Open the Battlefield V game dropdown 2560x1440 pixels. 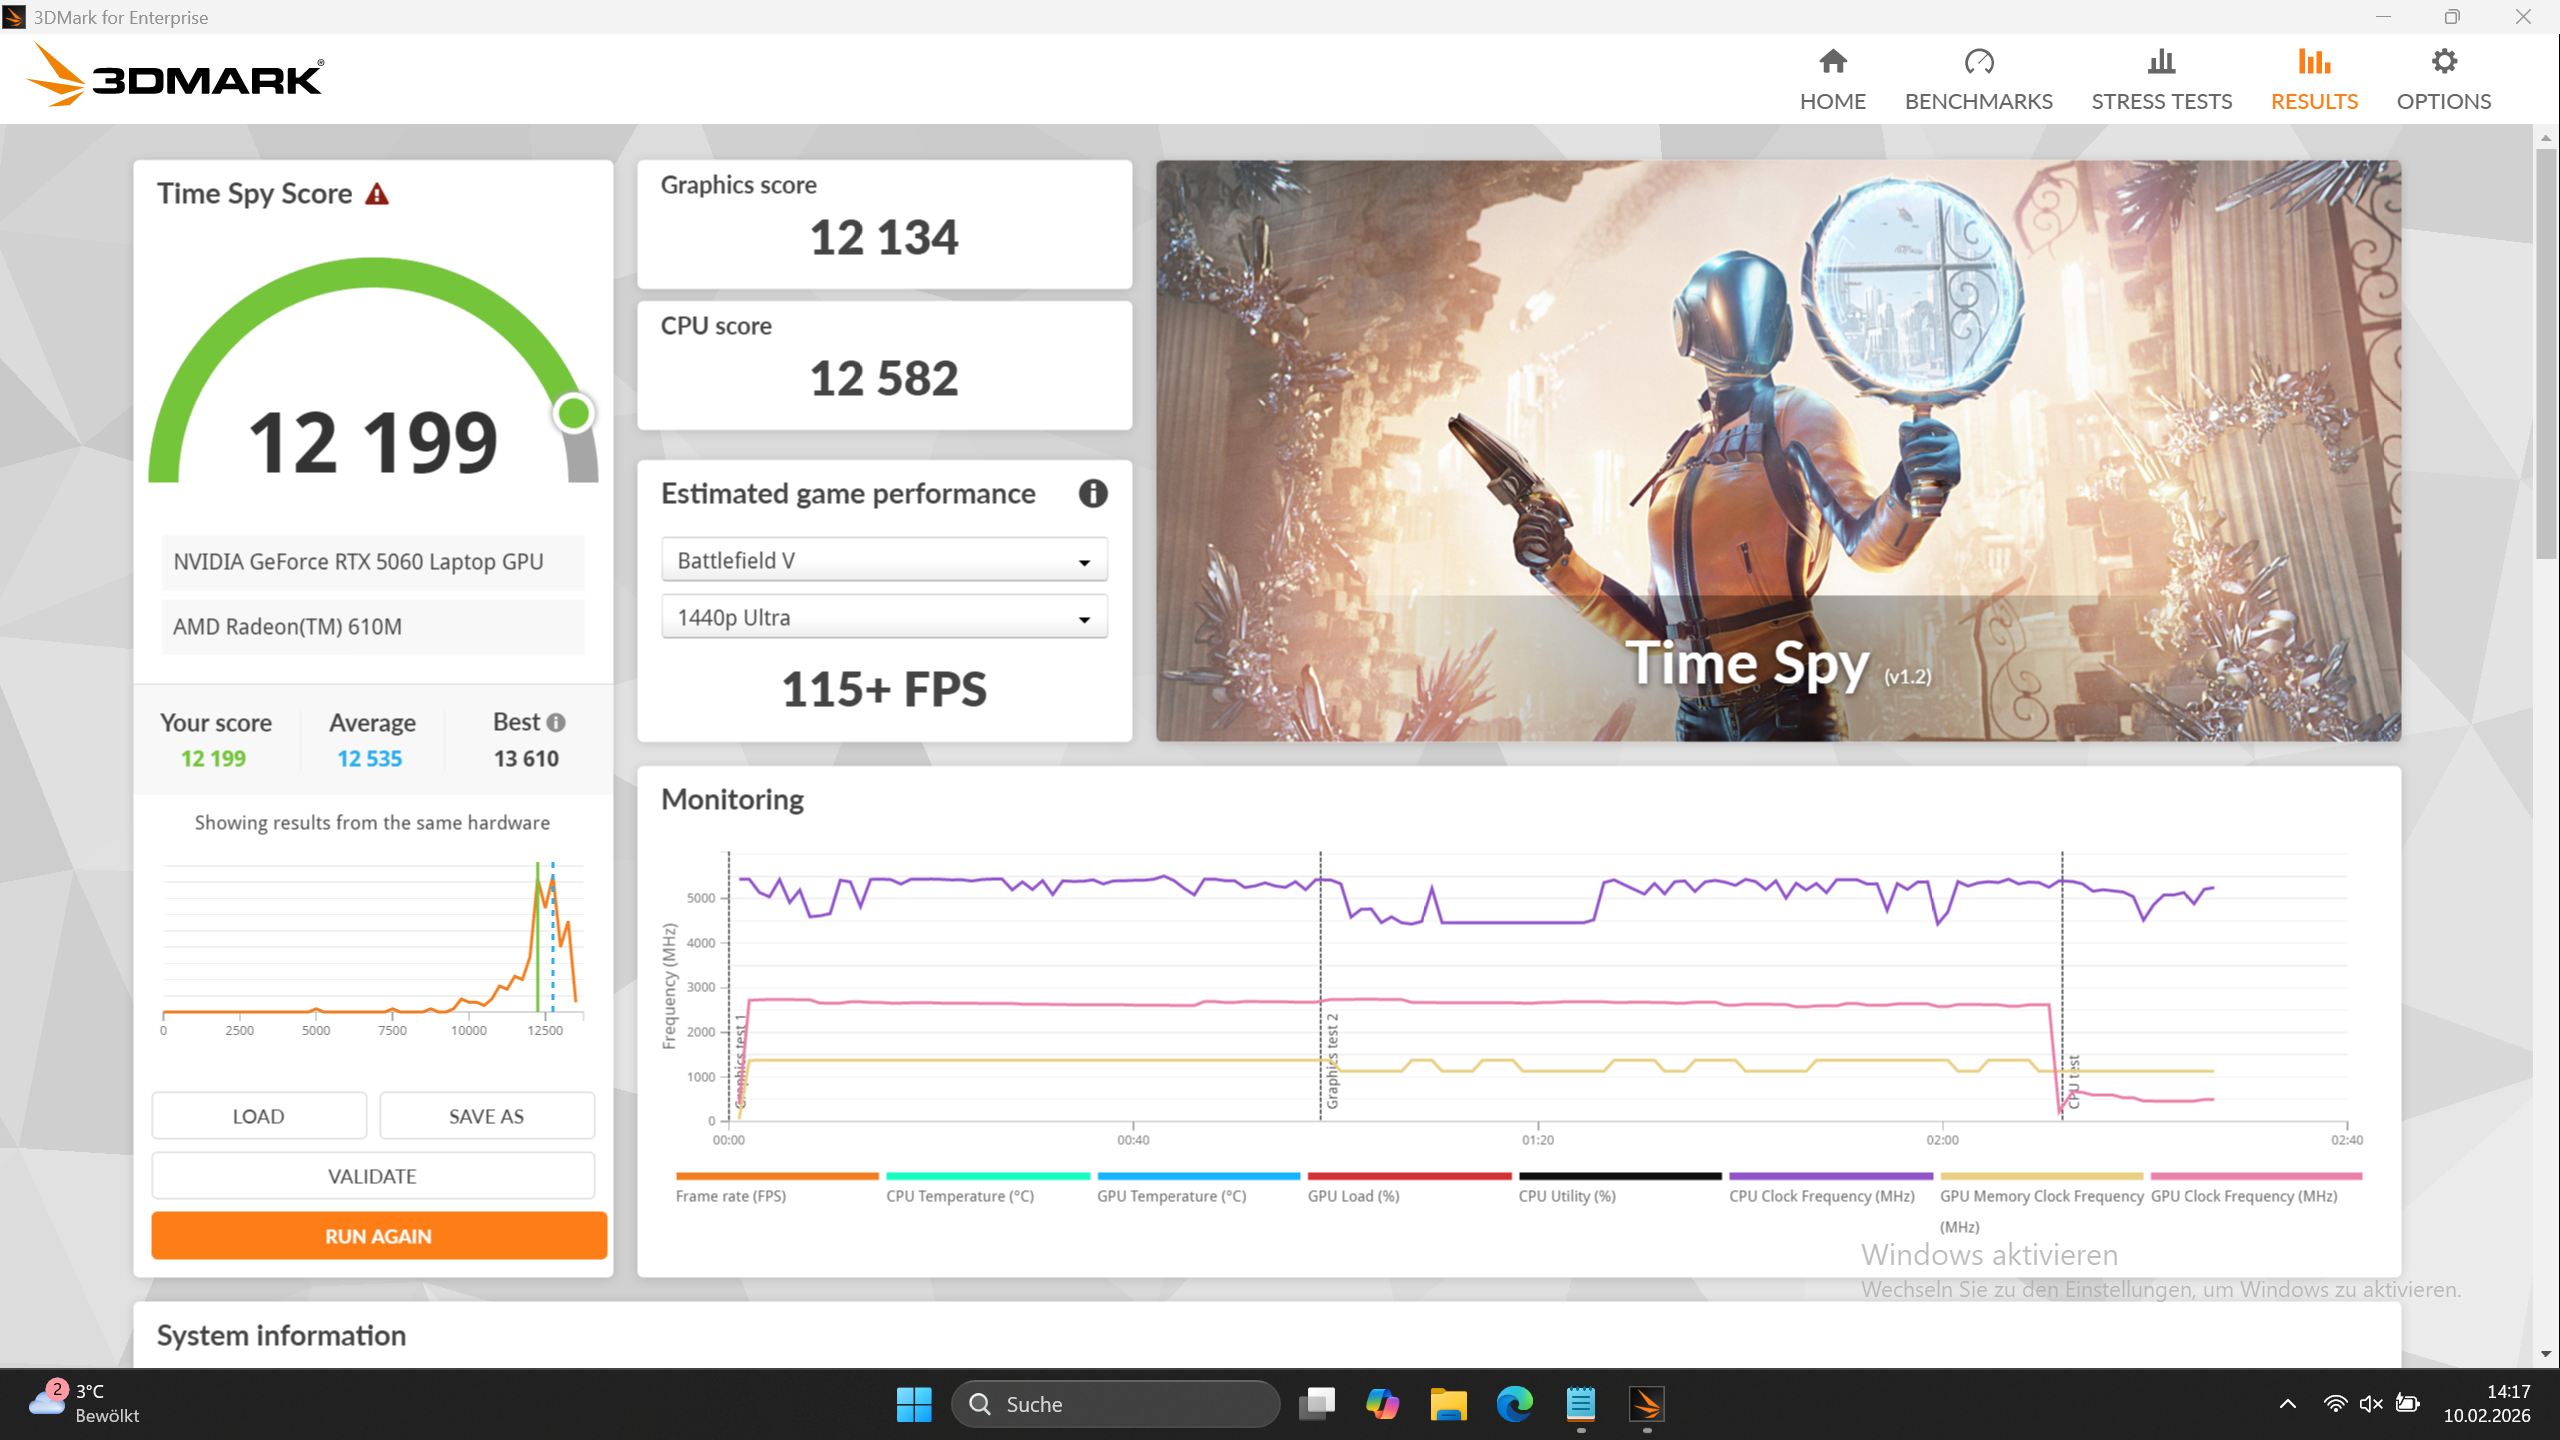point(884,560)
